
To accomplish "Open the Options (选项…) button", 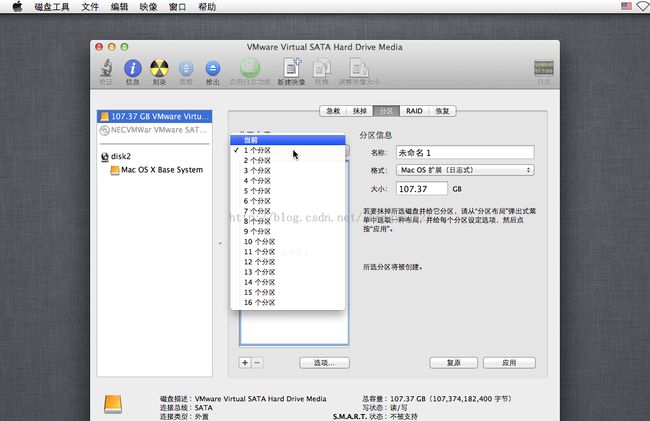I will coord(324,363).
